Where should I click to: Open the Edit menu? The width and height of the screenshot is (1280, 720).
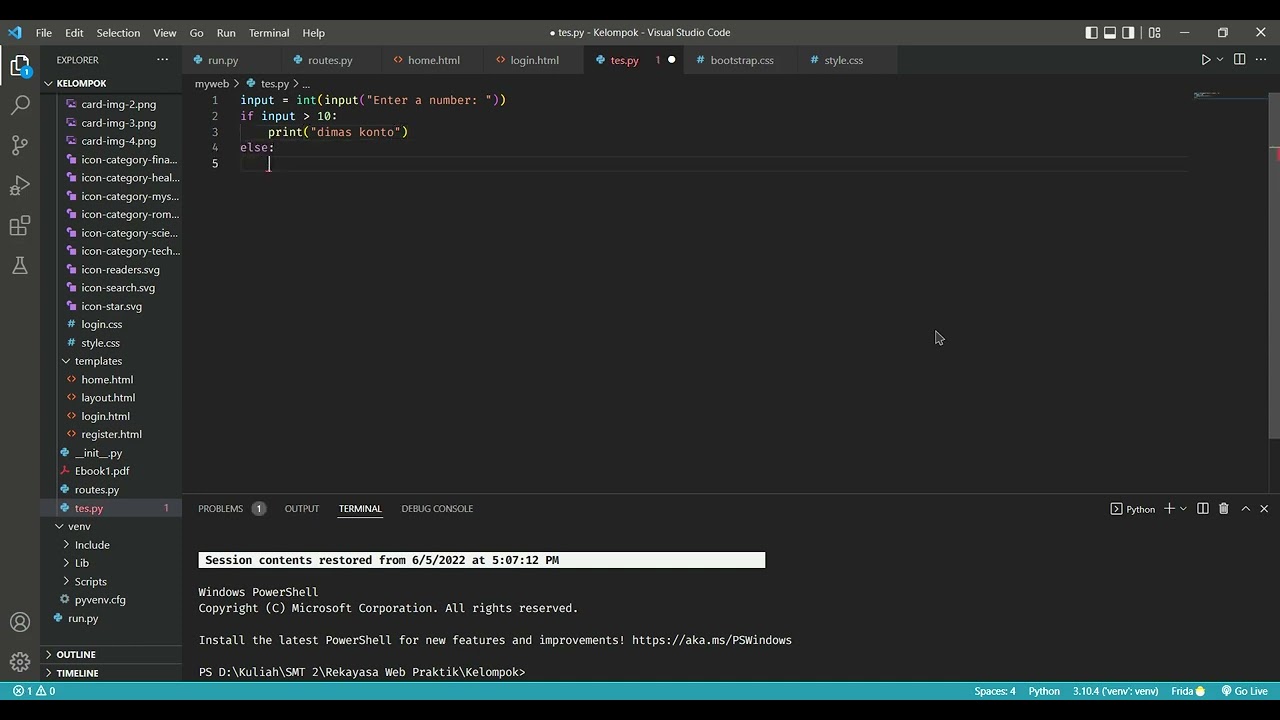(x=74, y=32)
